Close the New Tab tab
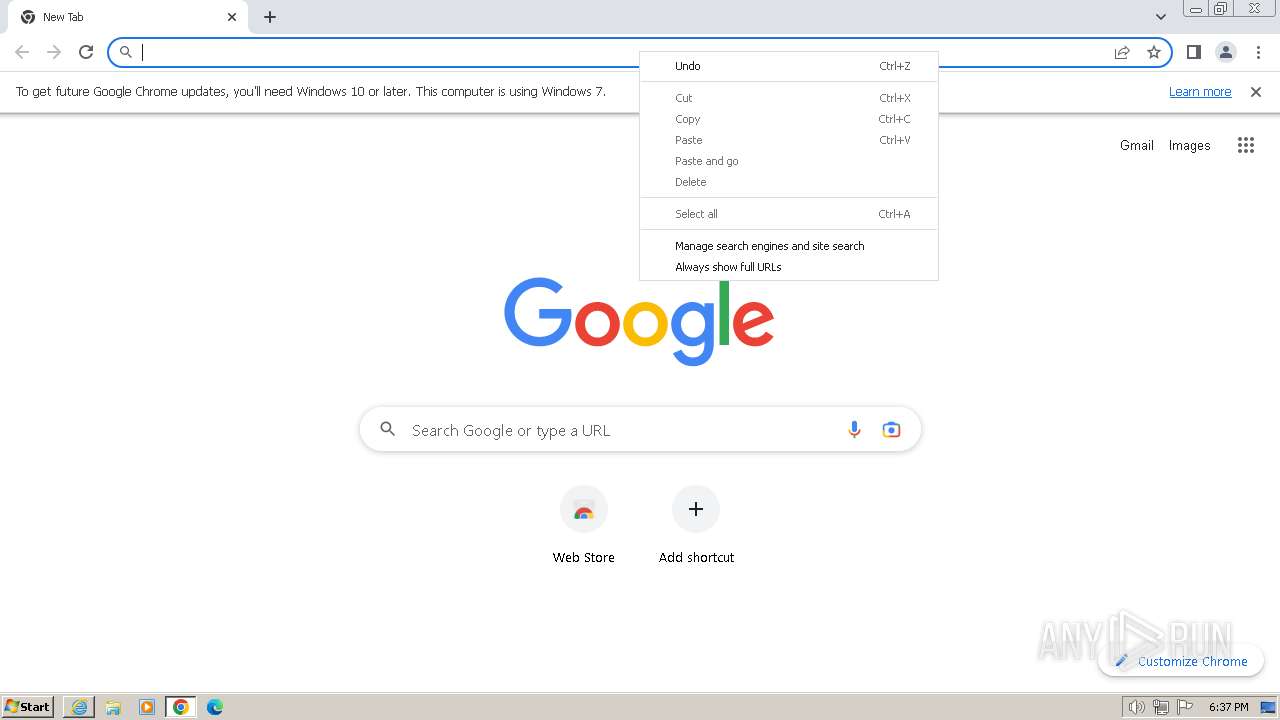Image resolution: width=1280 pixels, height=720 pixels. 232,17
